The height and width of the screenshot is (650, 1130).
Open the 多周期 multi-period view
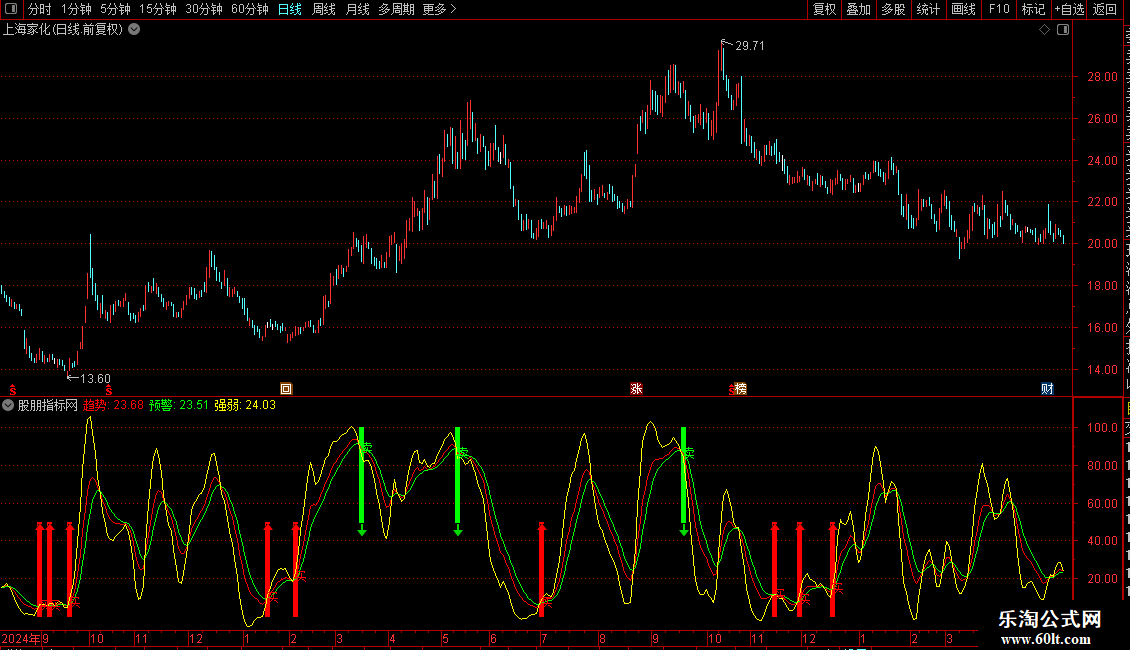396,9
